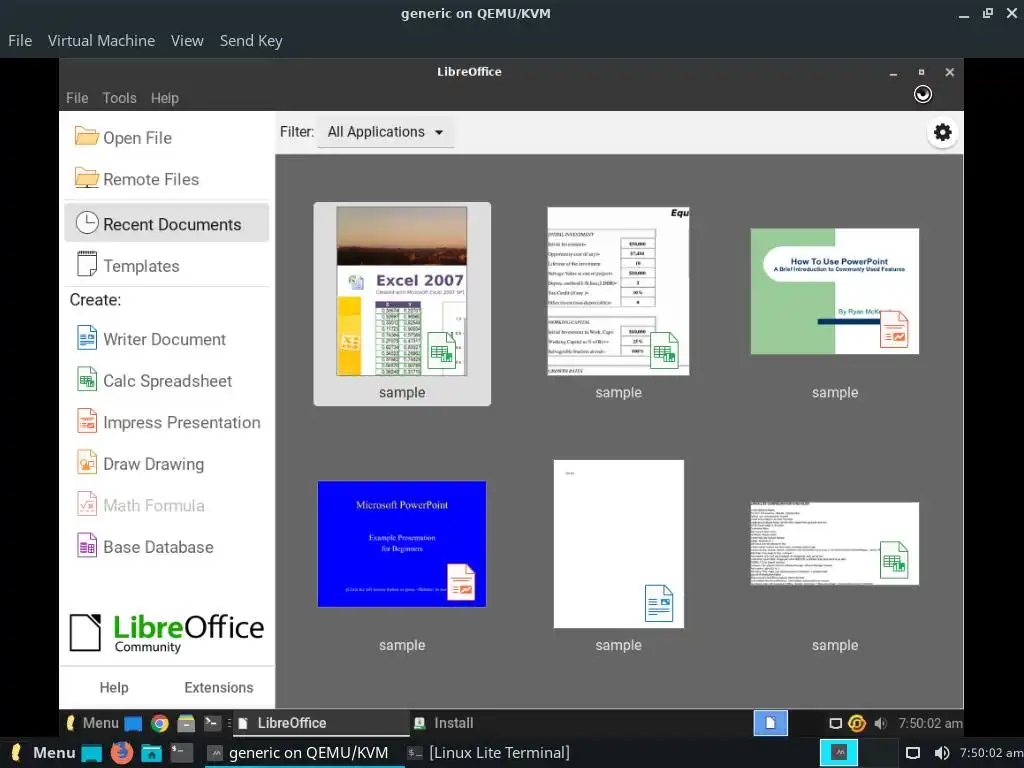The height and width of the screenshot is (768, 1024).
Task: Open the Send Key menu
Action: pos(251,40)
